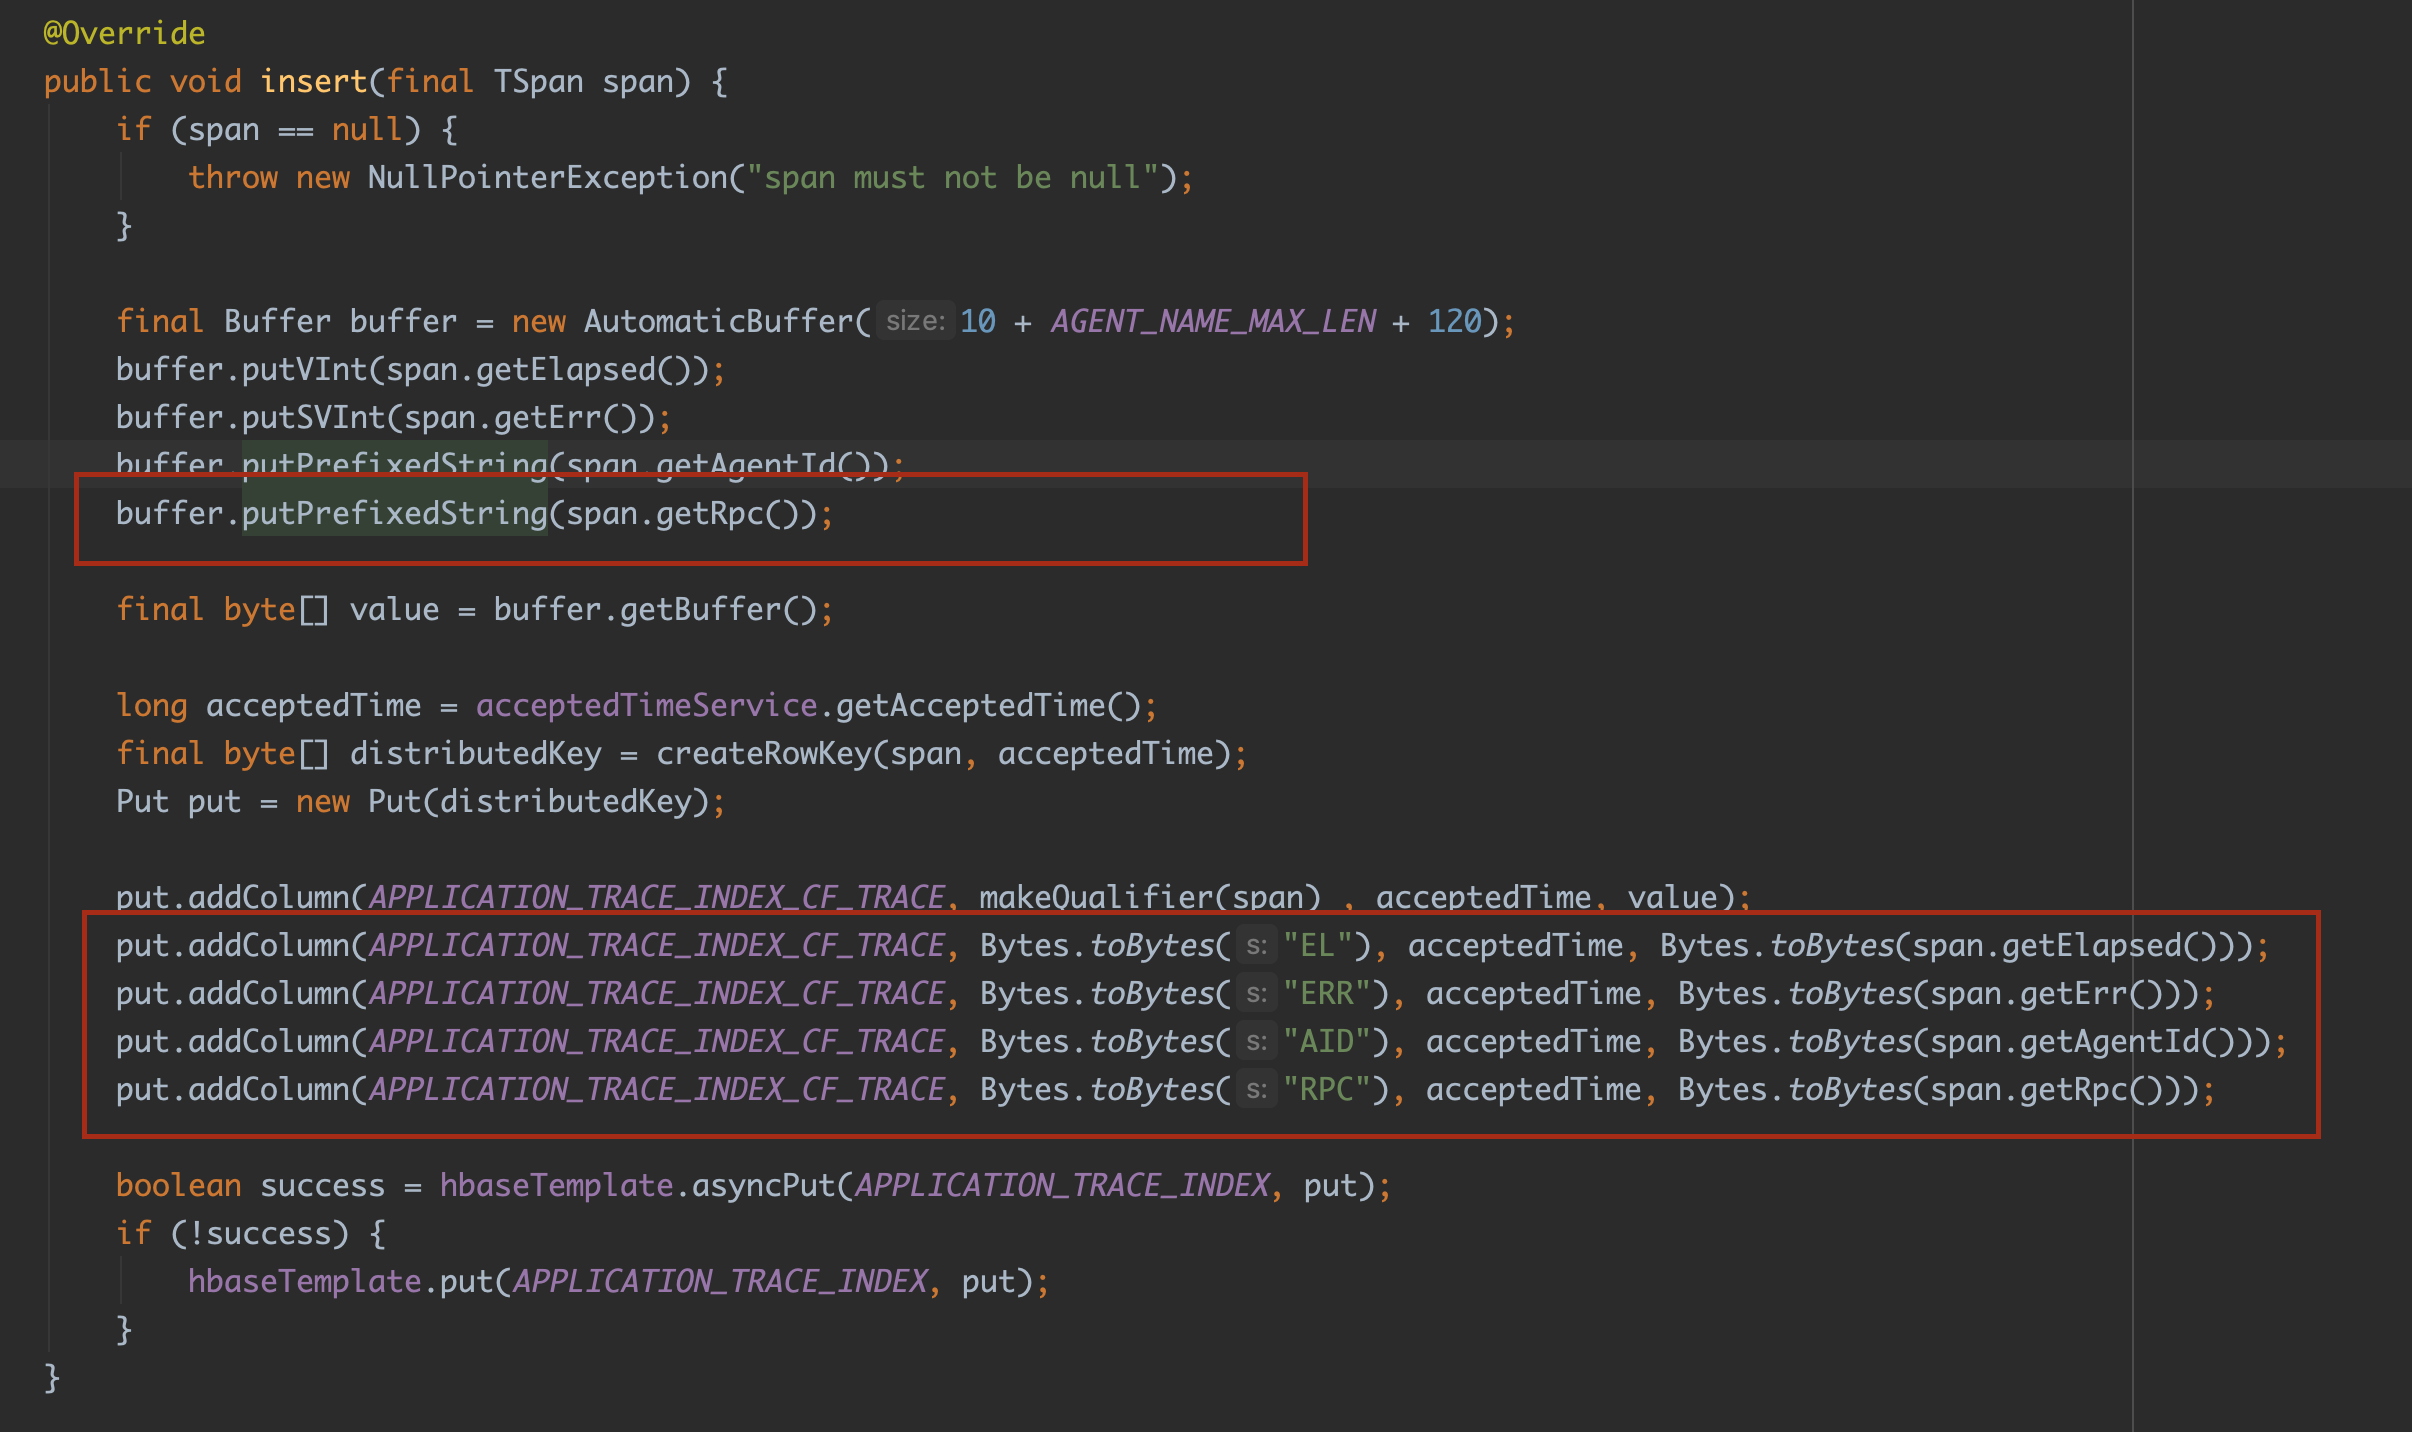The width and height of the screenshot is (2412, 1432).
Task: Click hbaseTemplate.asyncPut method call
Action: point(762,1185)
